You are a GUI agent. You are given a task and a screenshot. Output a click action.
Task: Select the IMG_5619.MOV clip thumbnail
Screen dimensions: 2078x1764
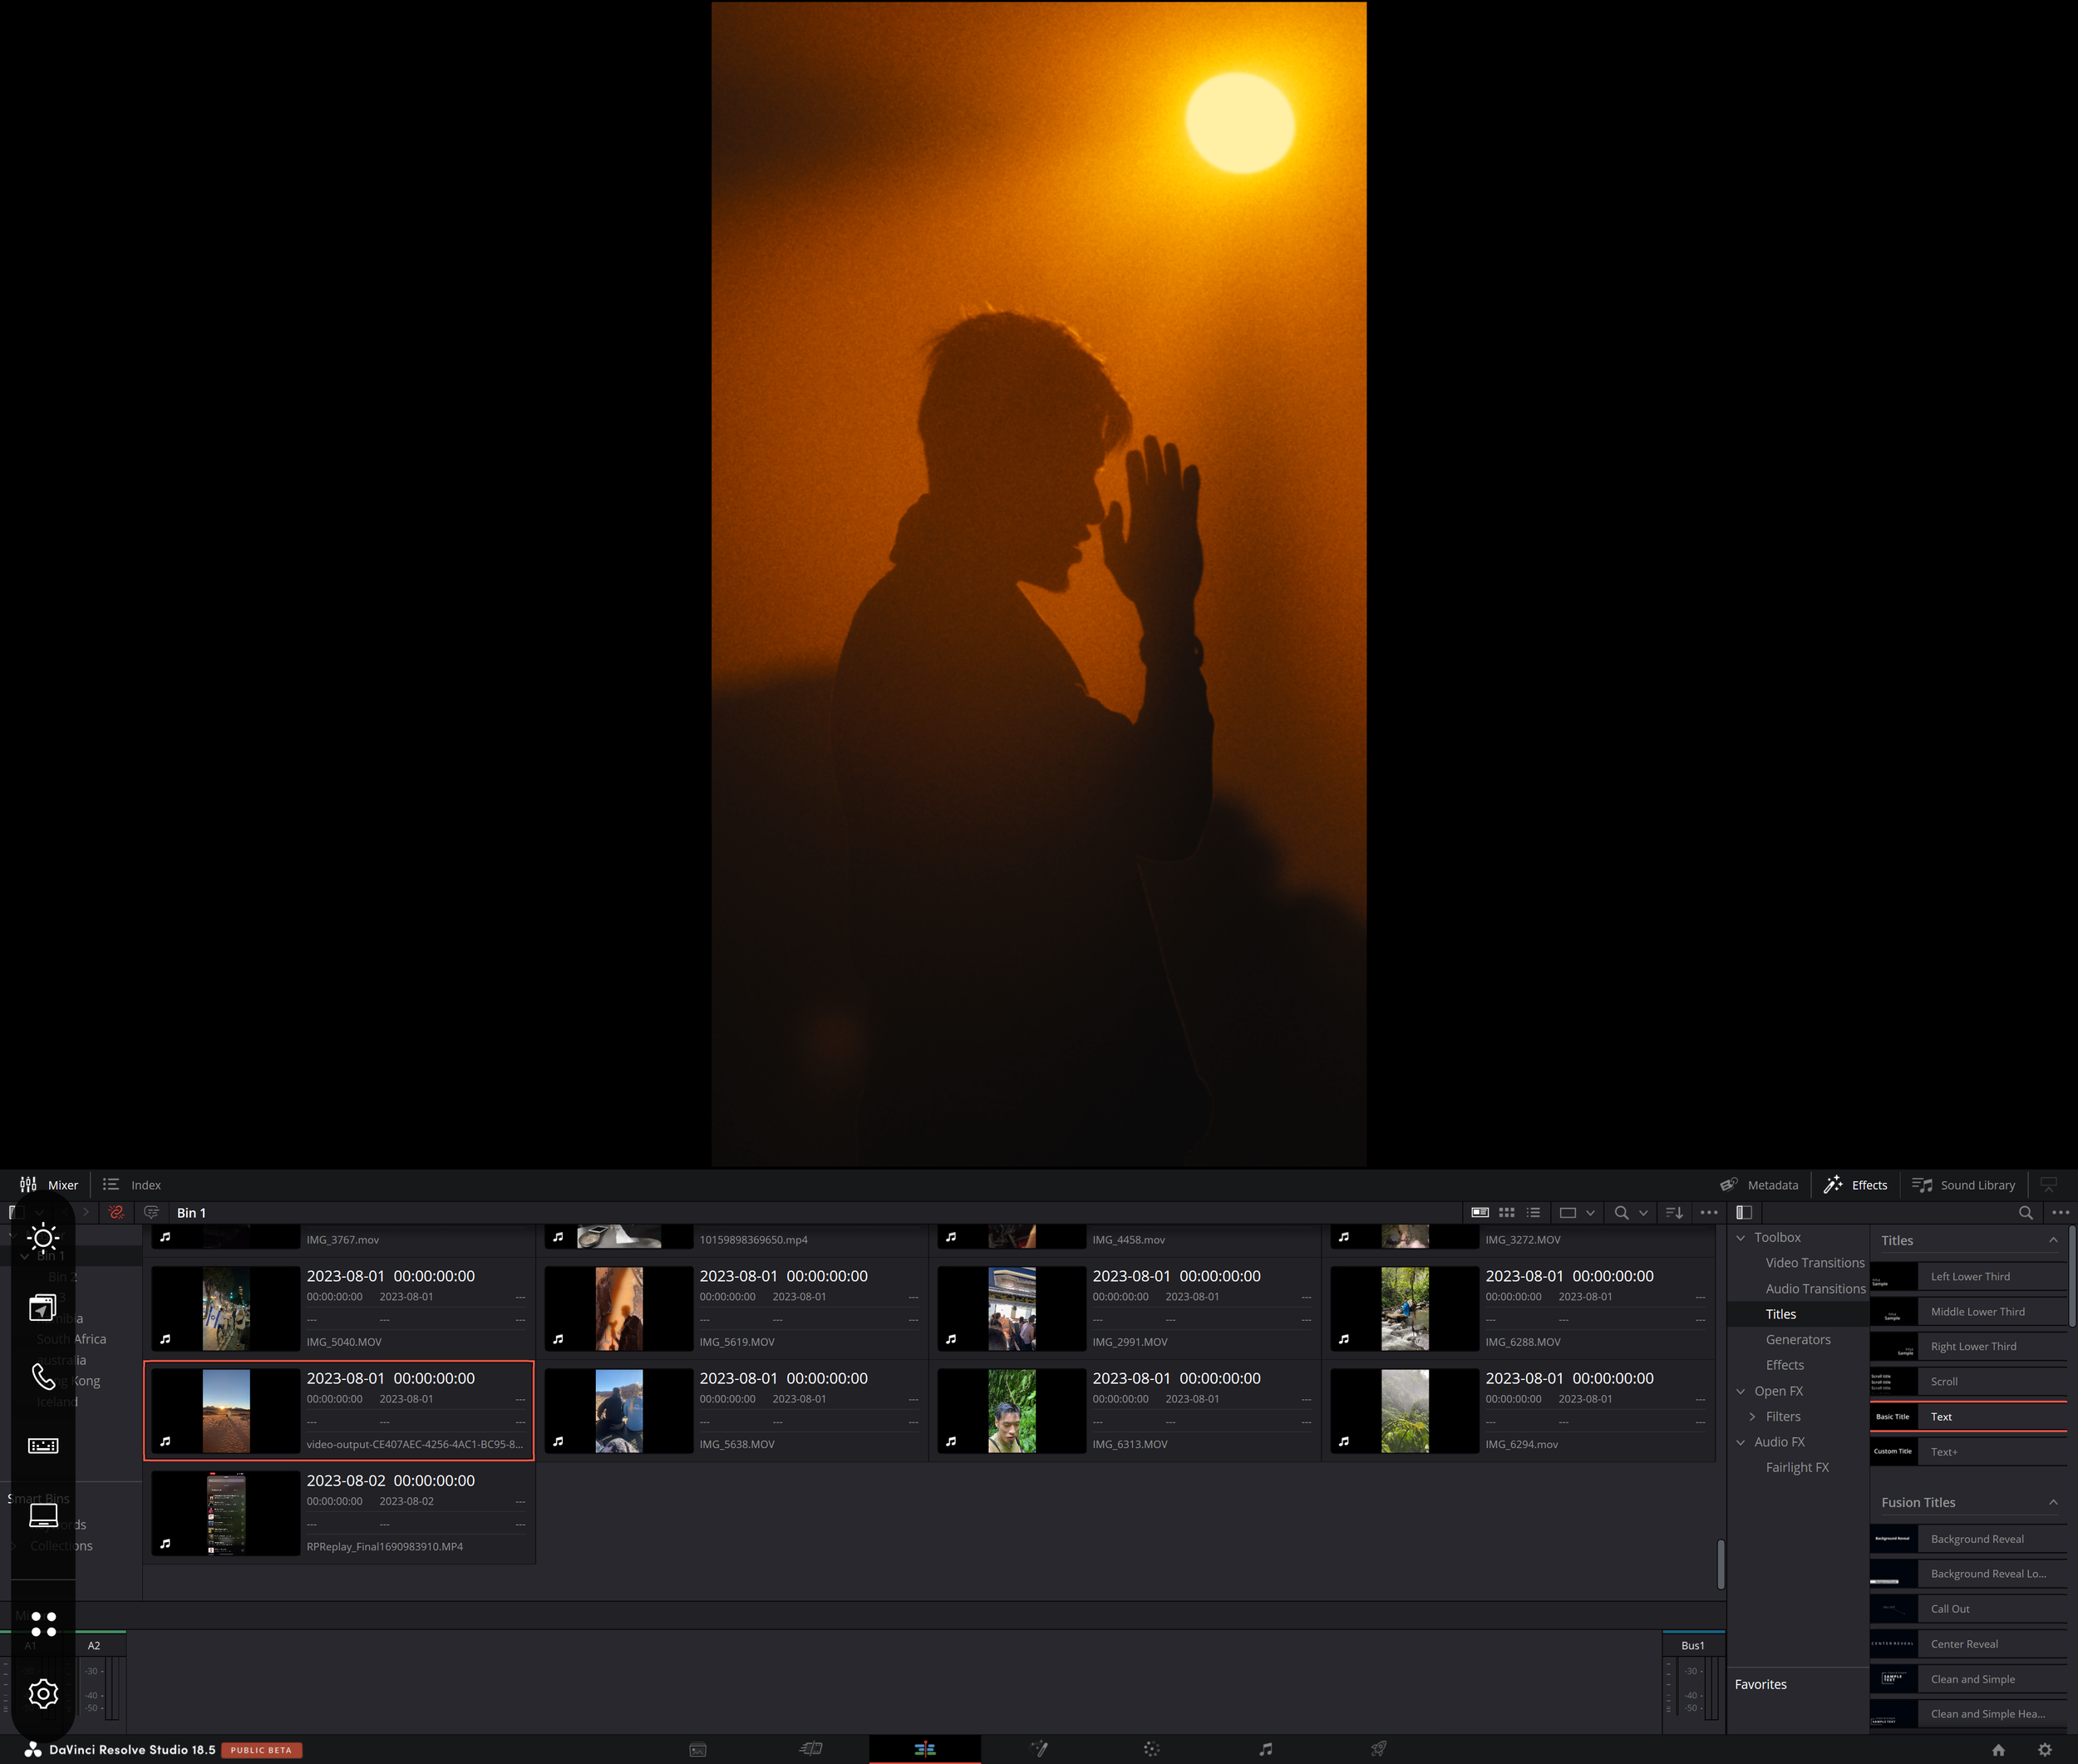tap(618, 1307)
